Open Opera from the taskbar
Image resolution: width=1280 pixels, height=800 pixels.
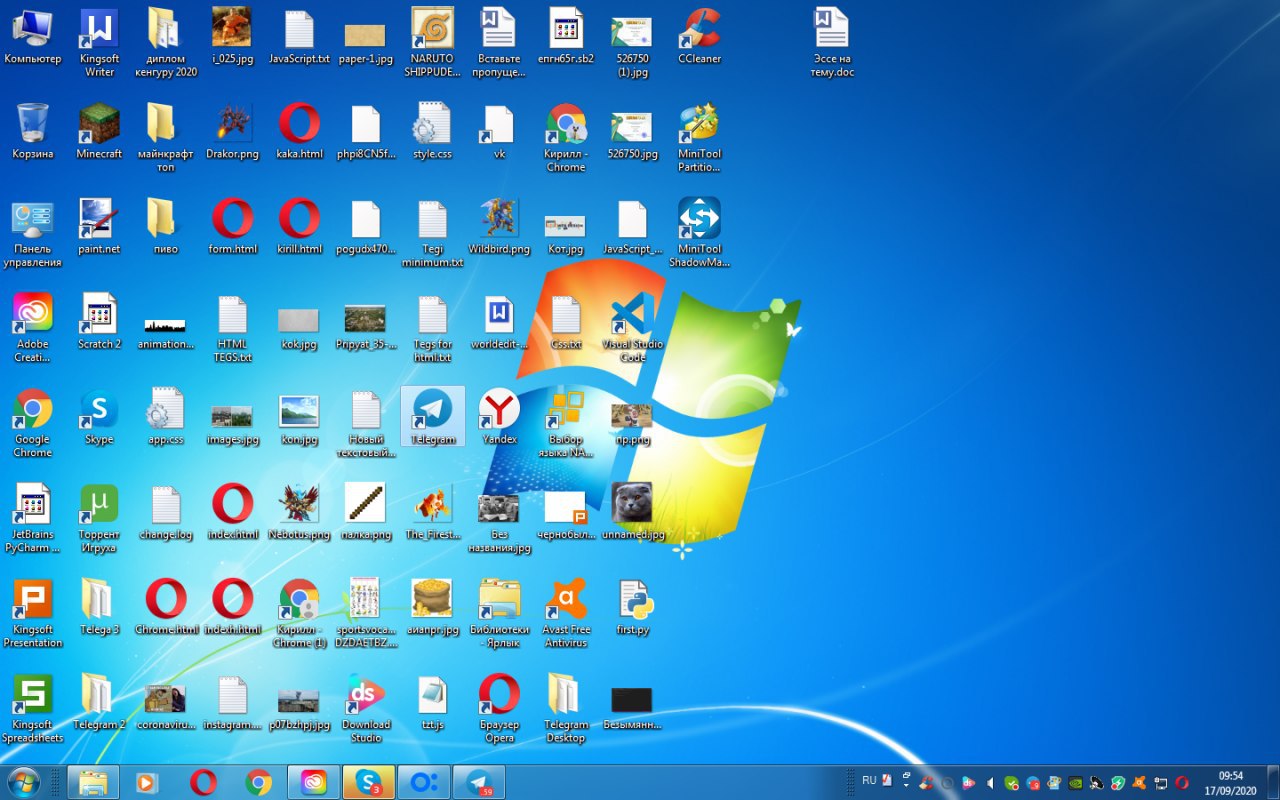(x=203, y=782)
